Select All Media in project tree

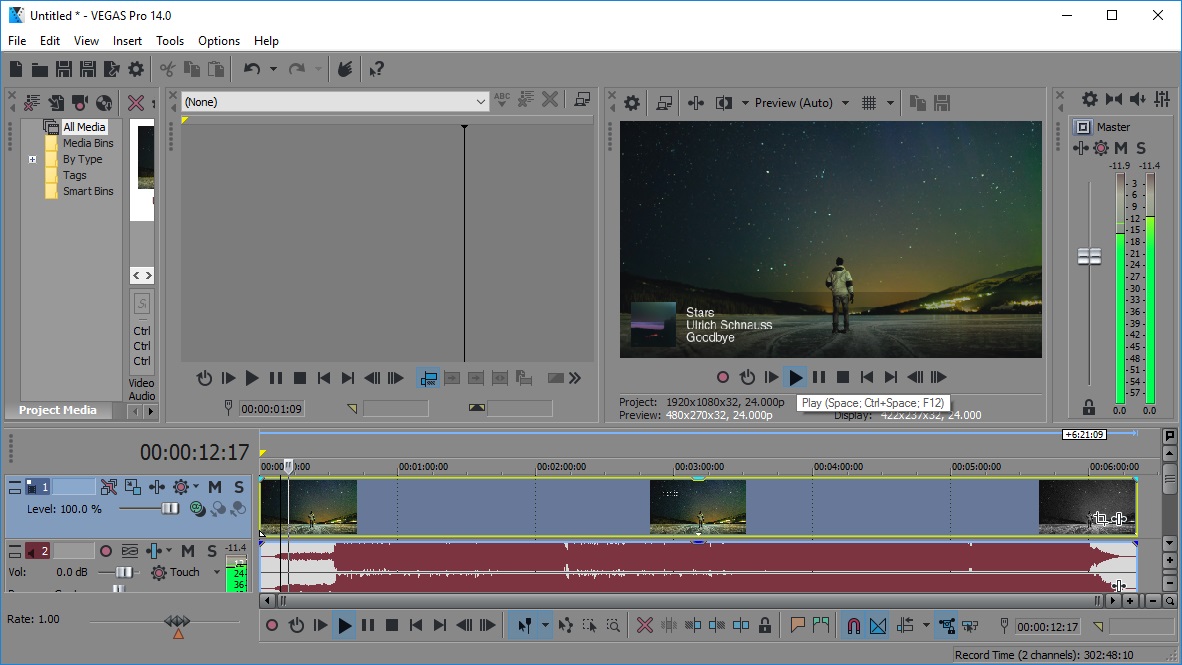(84, 127)
